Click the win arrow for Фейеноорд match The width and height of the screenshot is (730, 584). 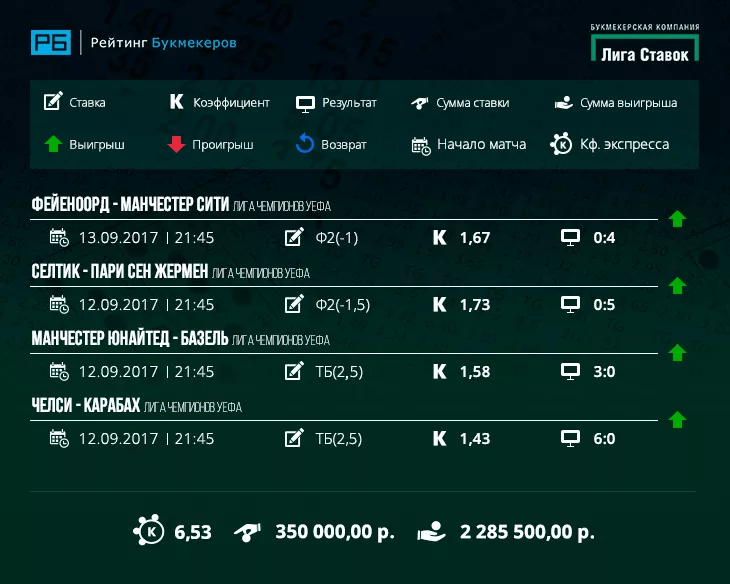(x=677, y=218)
